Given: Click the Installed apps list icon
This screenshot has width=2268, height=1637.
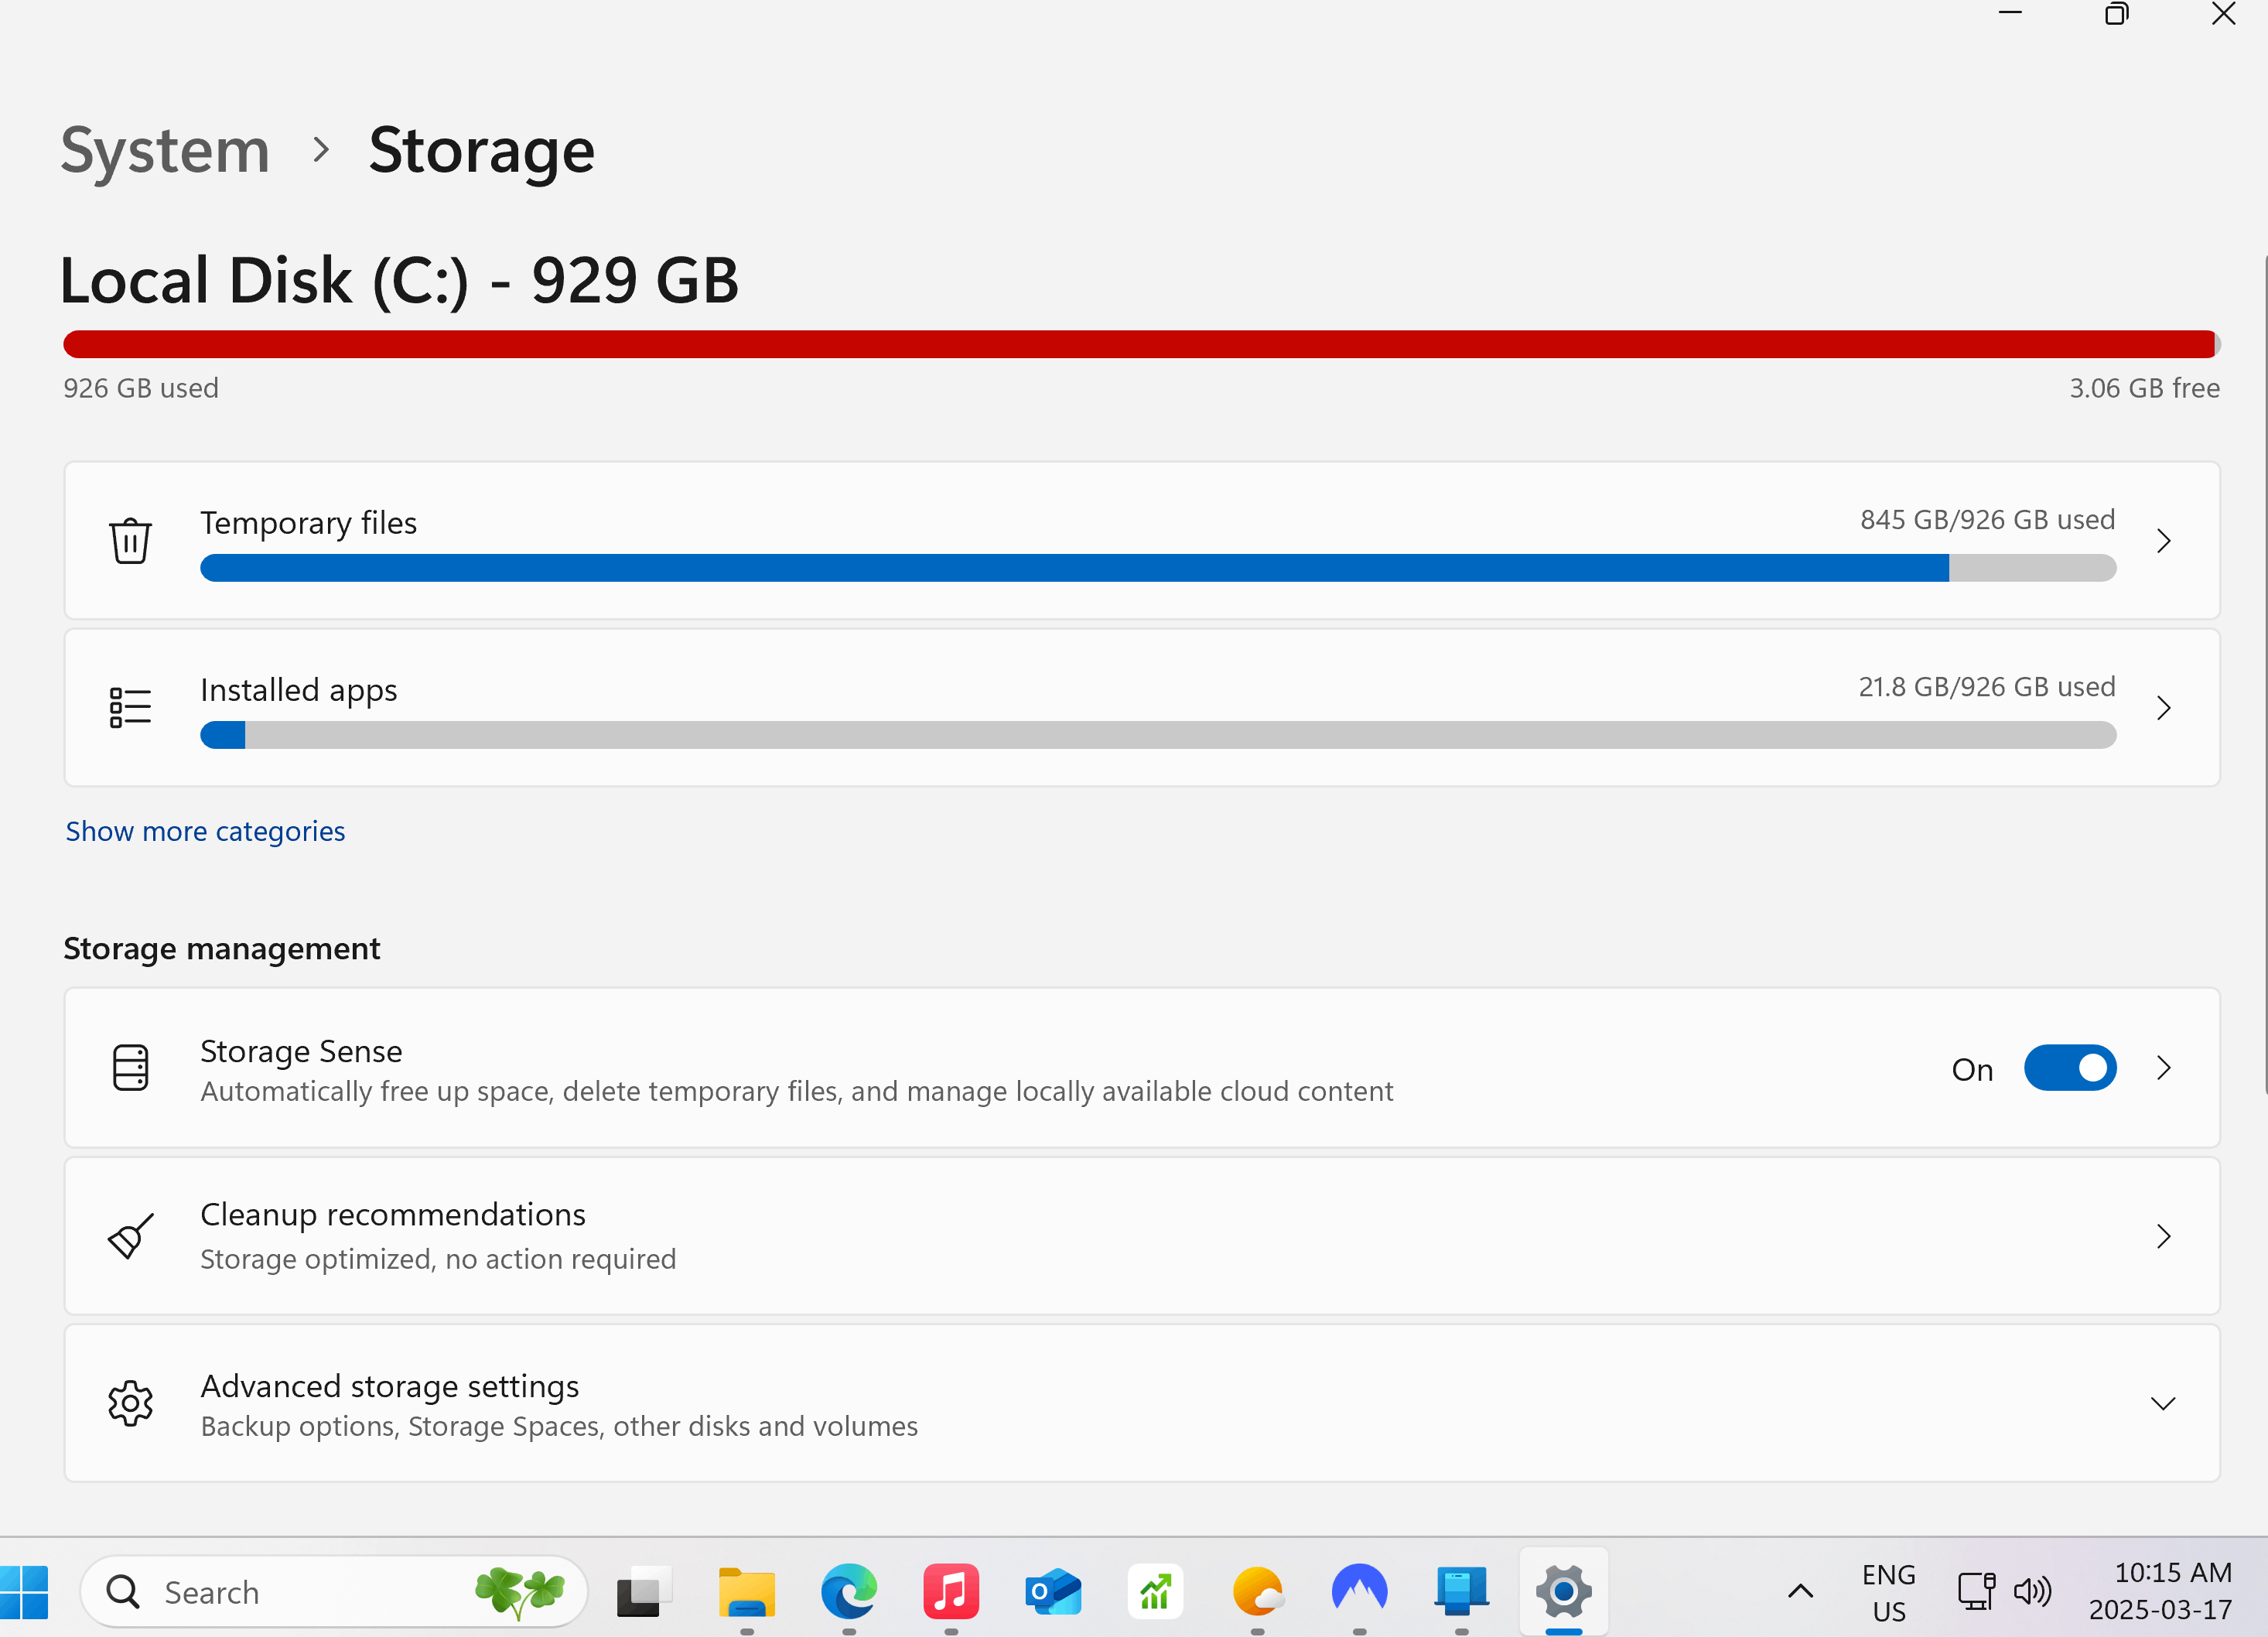Looking at the screenshot, I should coord(130,708).
